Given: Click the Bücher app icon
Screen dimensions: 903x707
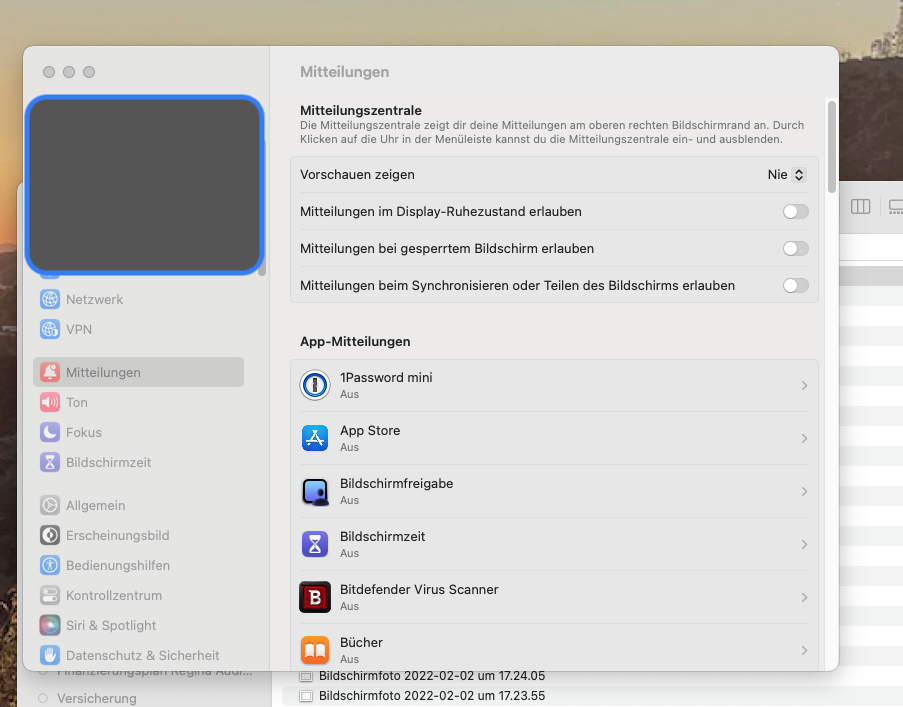Looking at the screenshot, I should [315, 650].
